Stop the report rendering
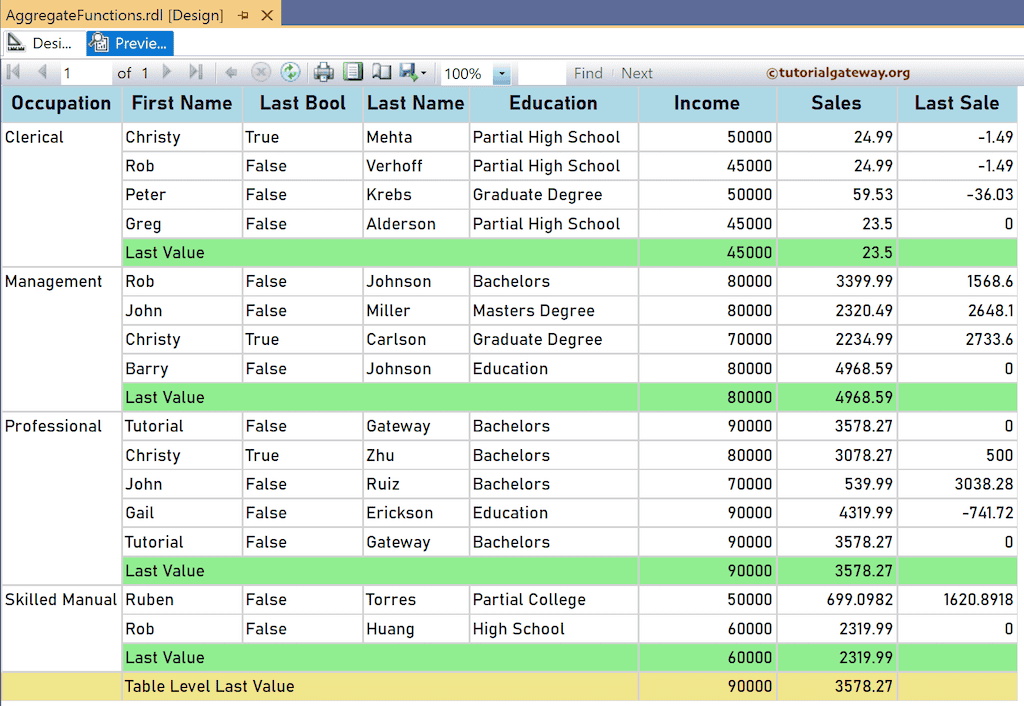 coord(260,72)
